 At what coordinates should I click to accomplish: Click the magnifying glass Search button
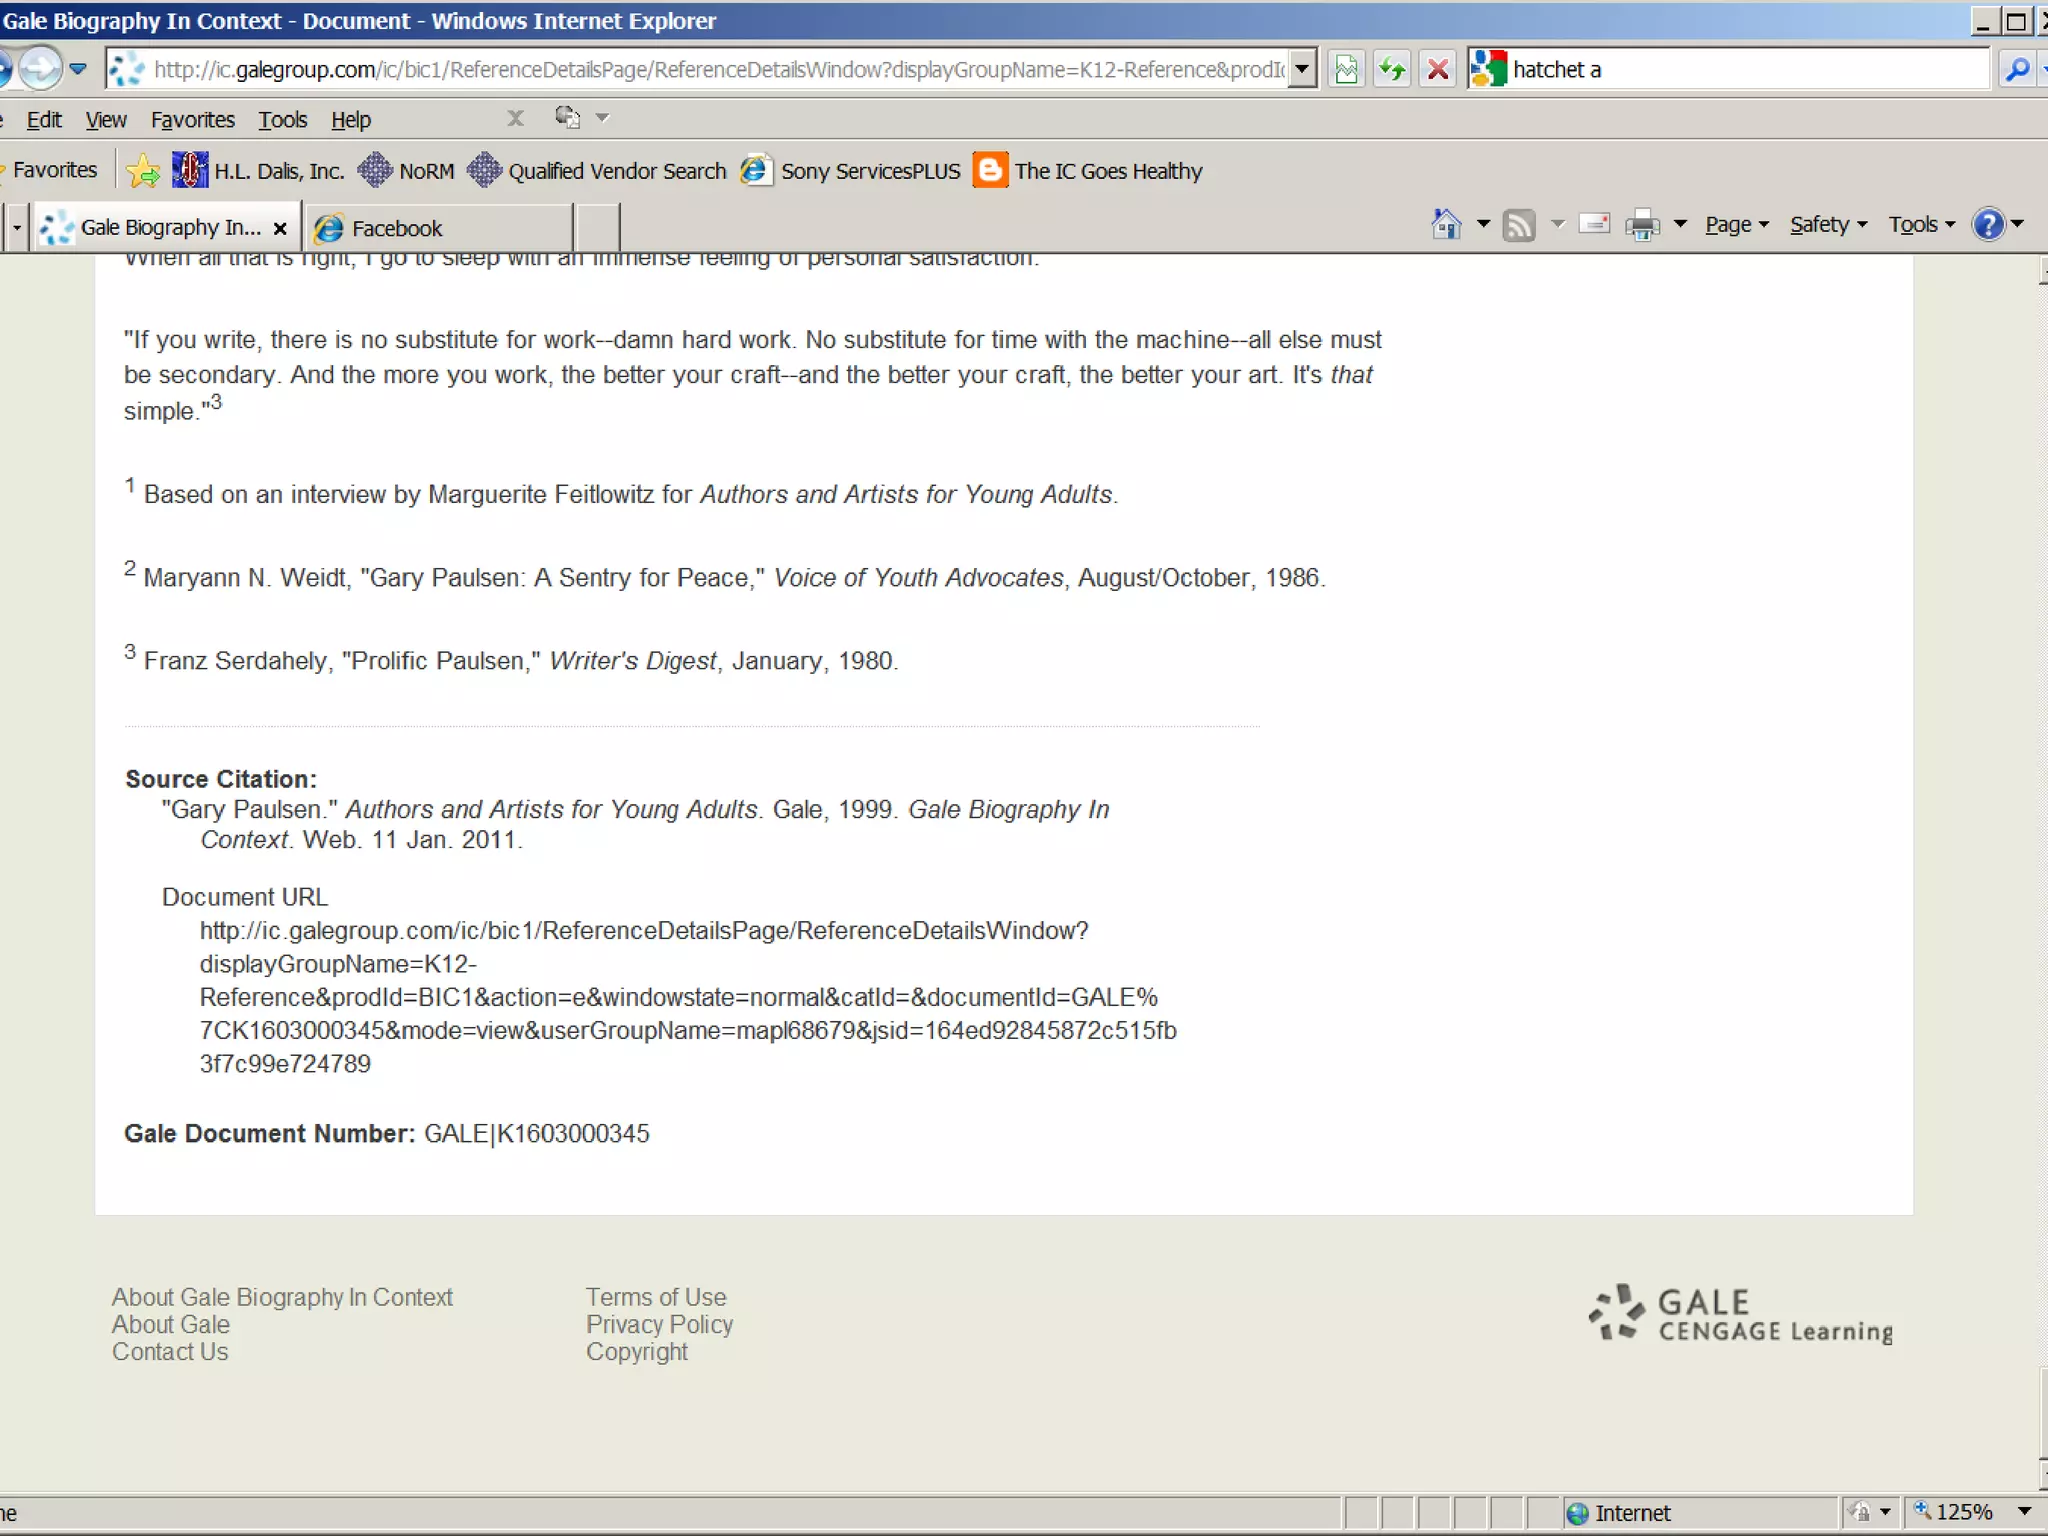pyautogui.click(x=2017, y=69)
